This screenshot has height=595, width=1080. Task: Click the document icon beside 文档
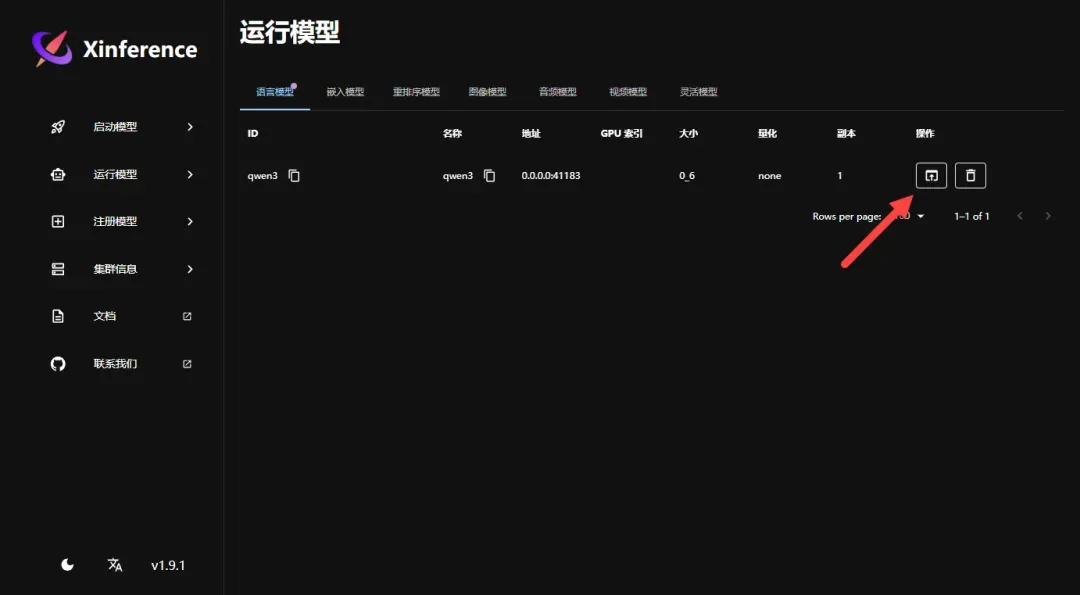58,316
